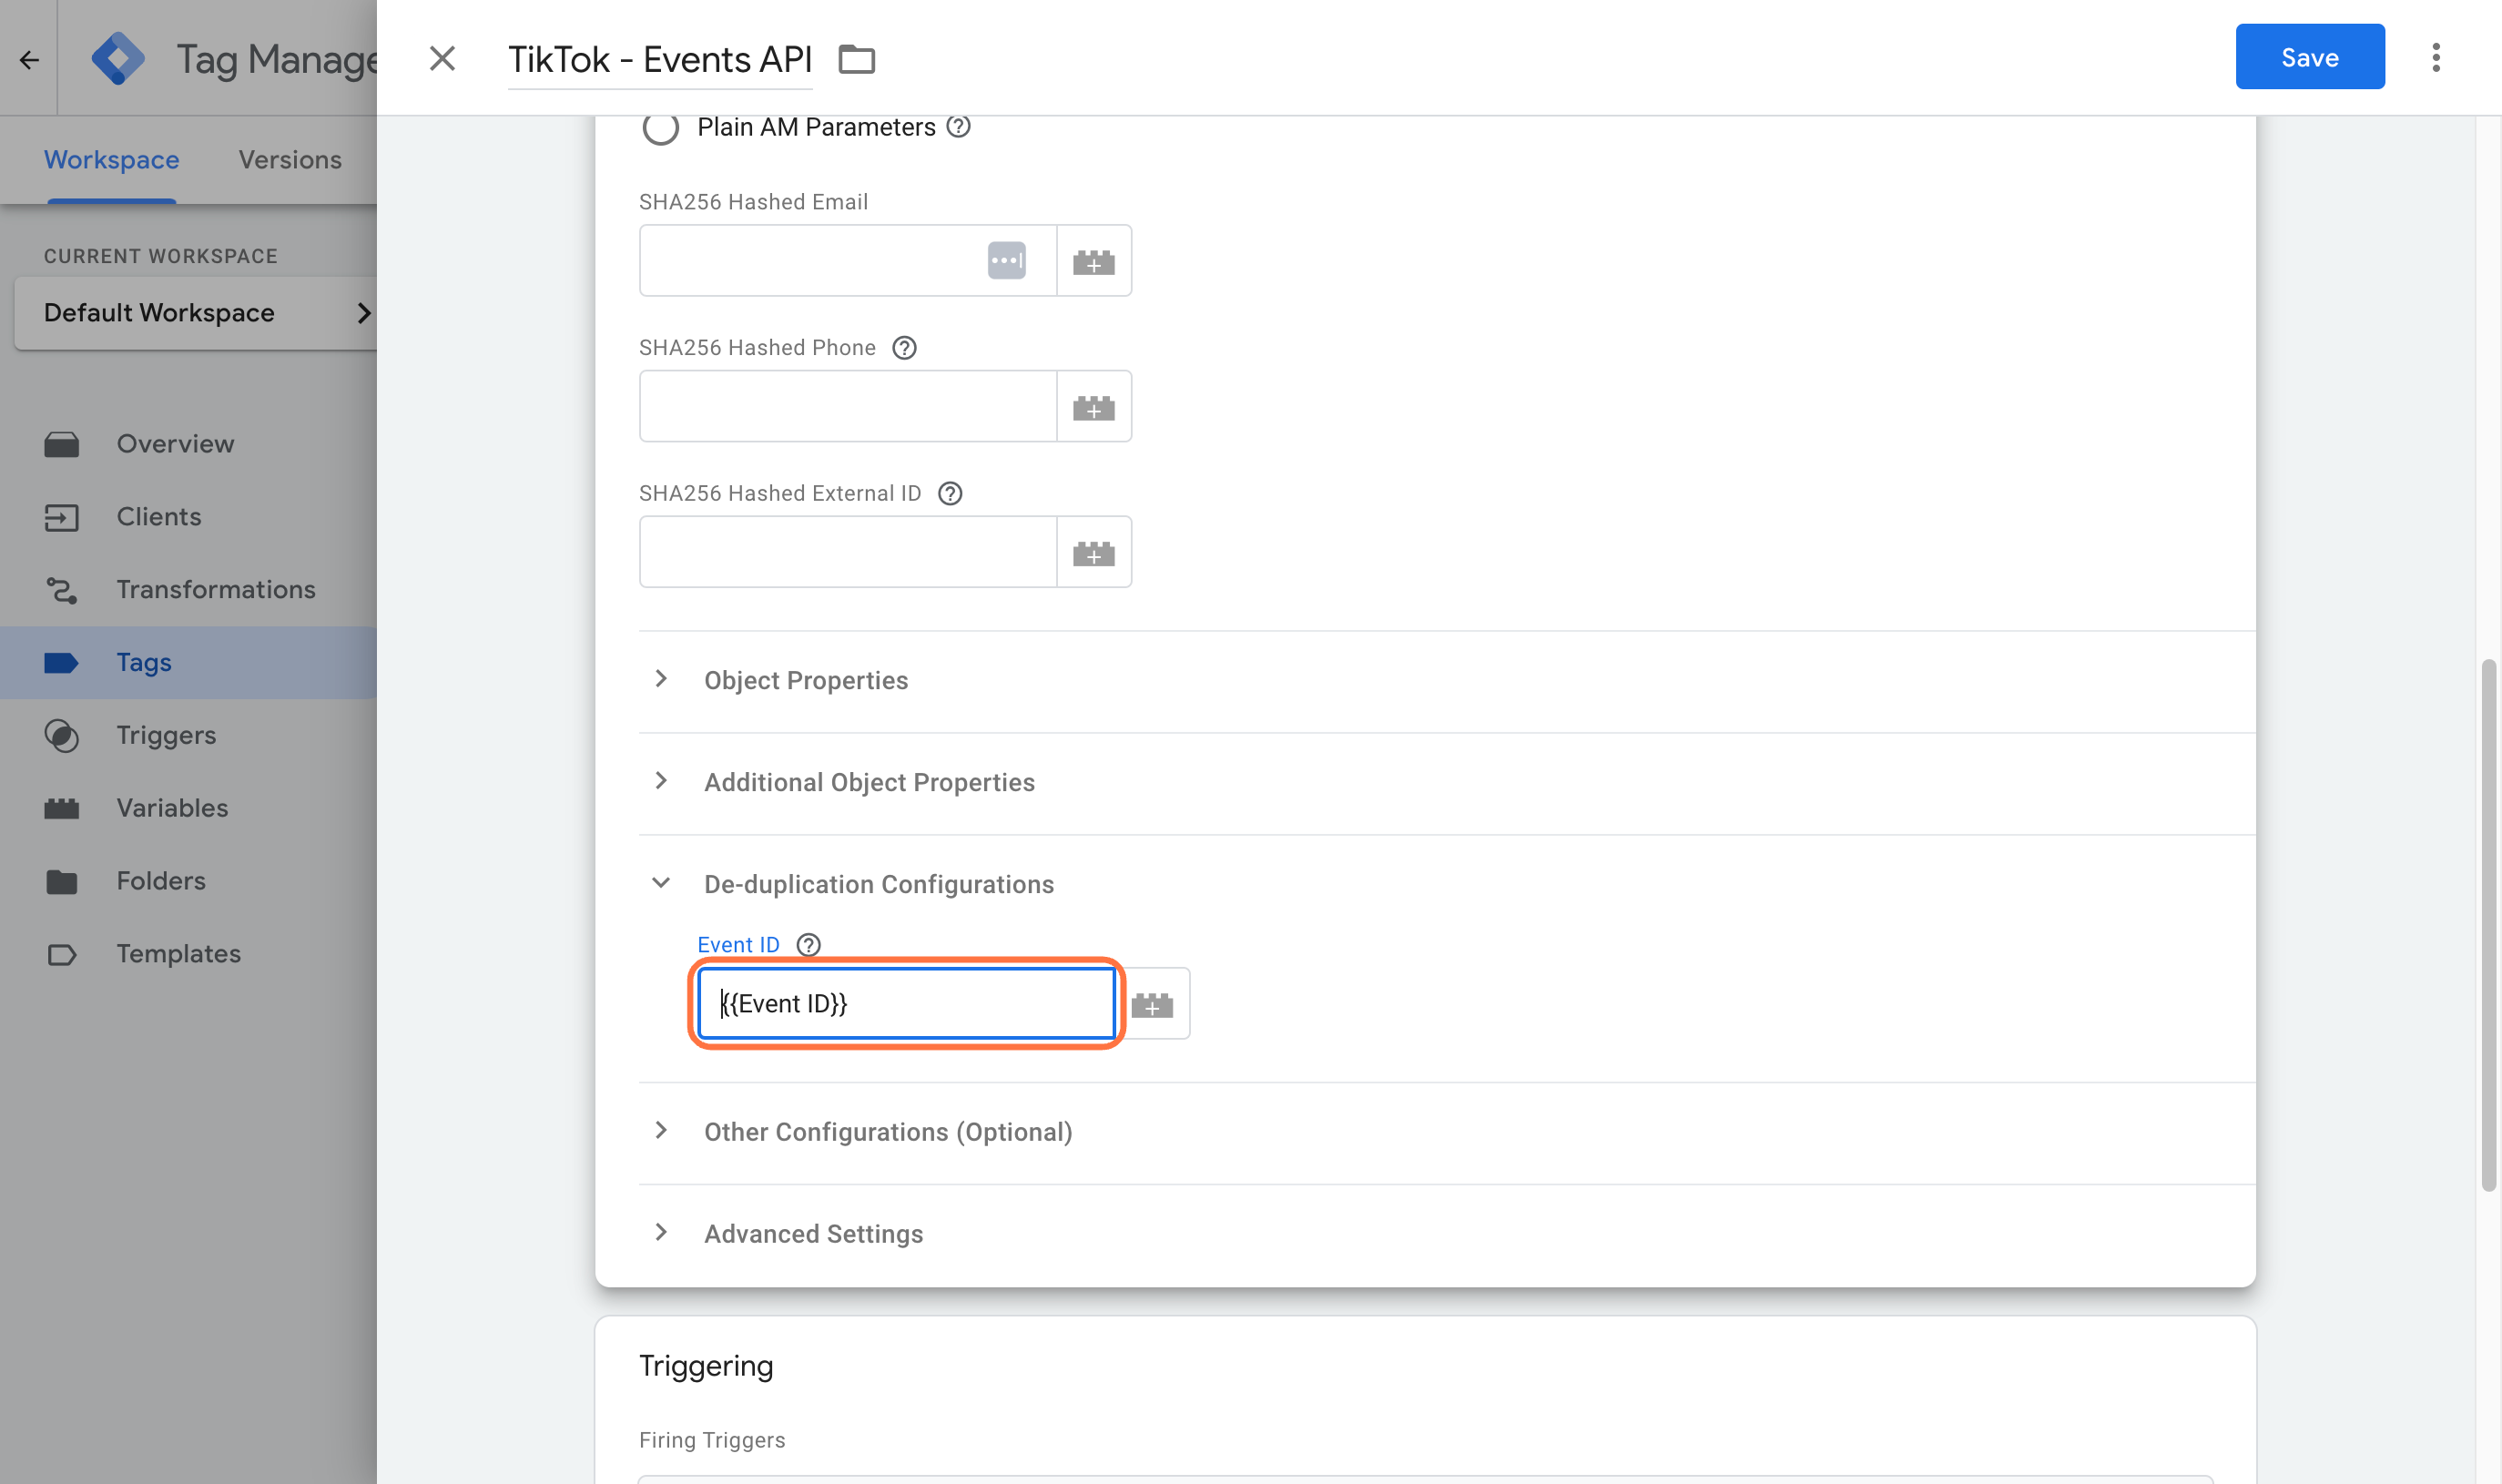
Task: Click the Variables brick icon in sidebar
Action: (x=61, y=808)
